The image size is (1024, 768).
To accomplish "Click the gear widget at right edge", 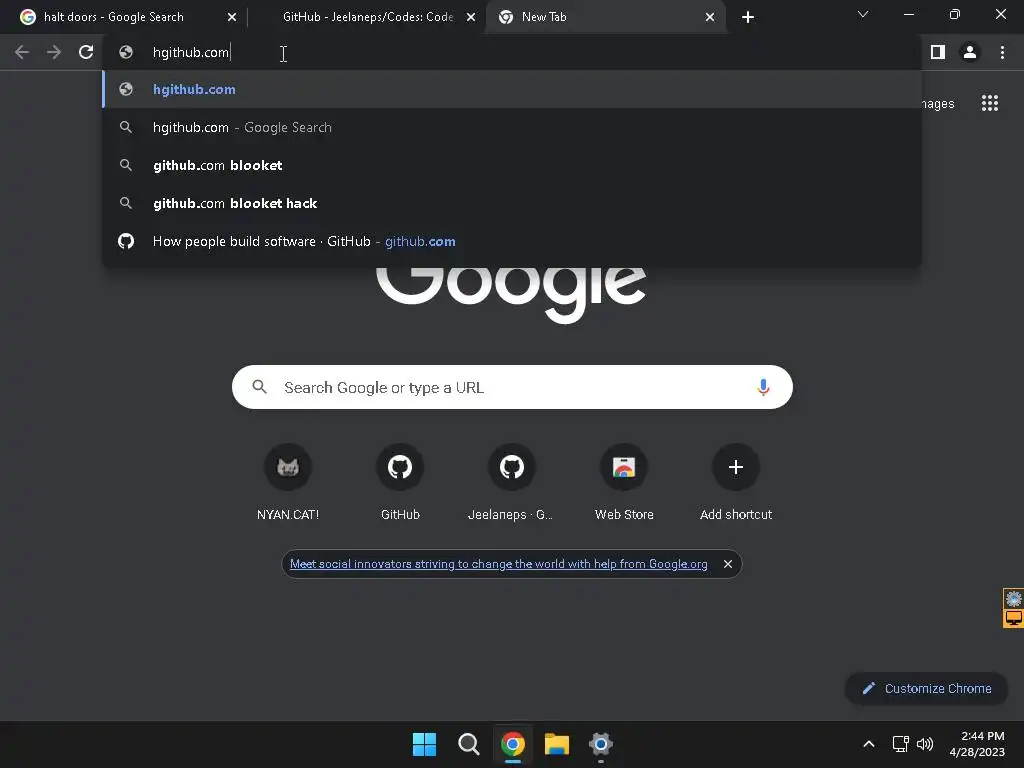I will coord(1013,598).
